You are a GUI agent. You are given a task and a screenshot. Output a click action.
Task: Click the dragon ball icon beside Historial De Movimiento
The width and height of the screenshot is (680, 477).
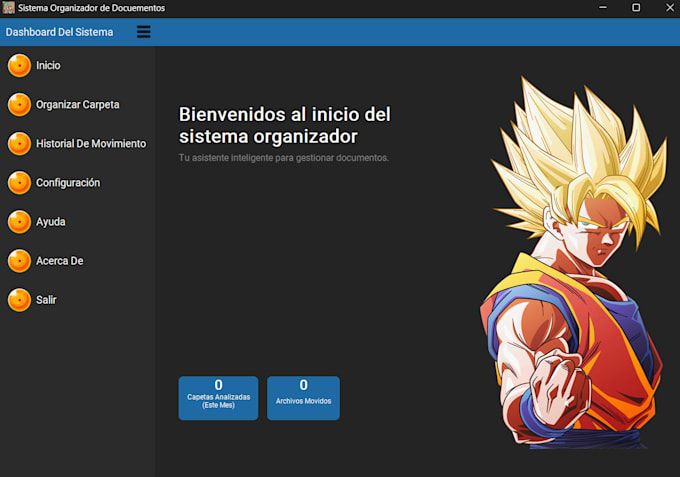20,144
